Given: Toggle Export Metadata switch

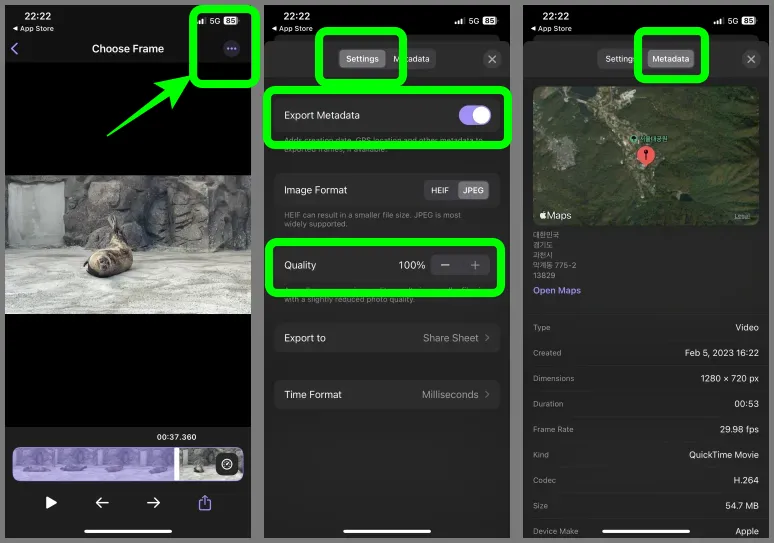Looking at the screenshot, I should point(474,116).
